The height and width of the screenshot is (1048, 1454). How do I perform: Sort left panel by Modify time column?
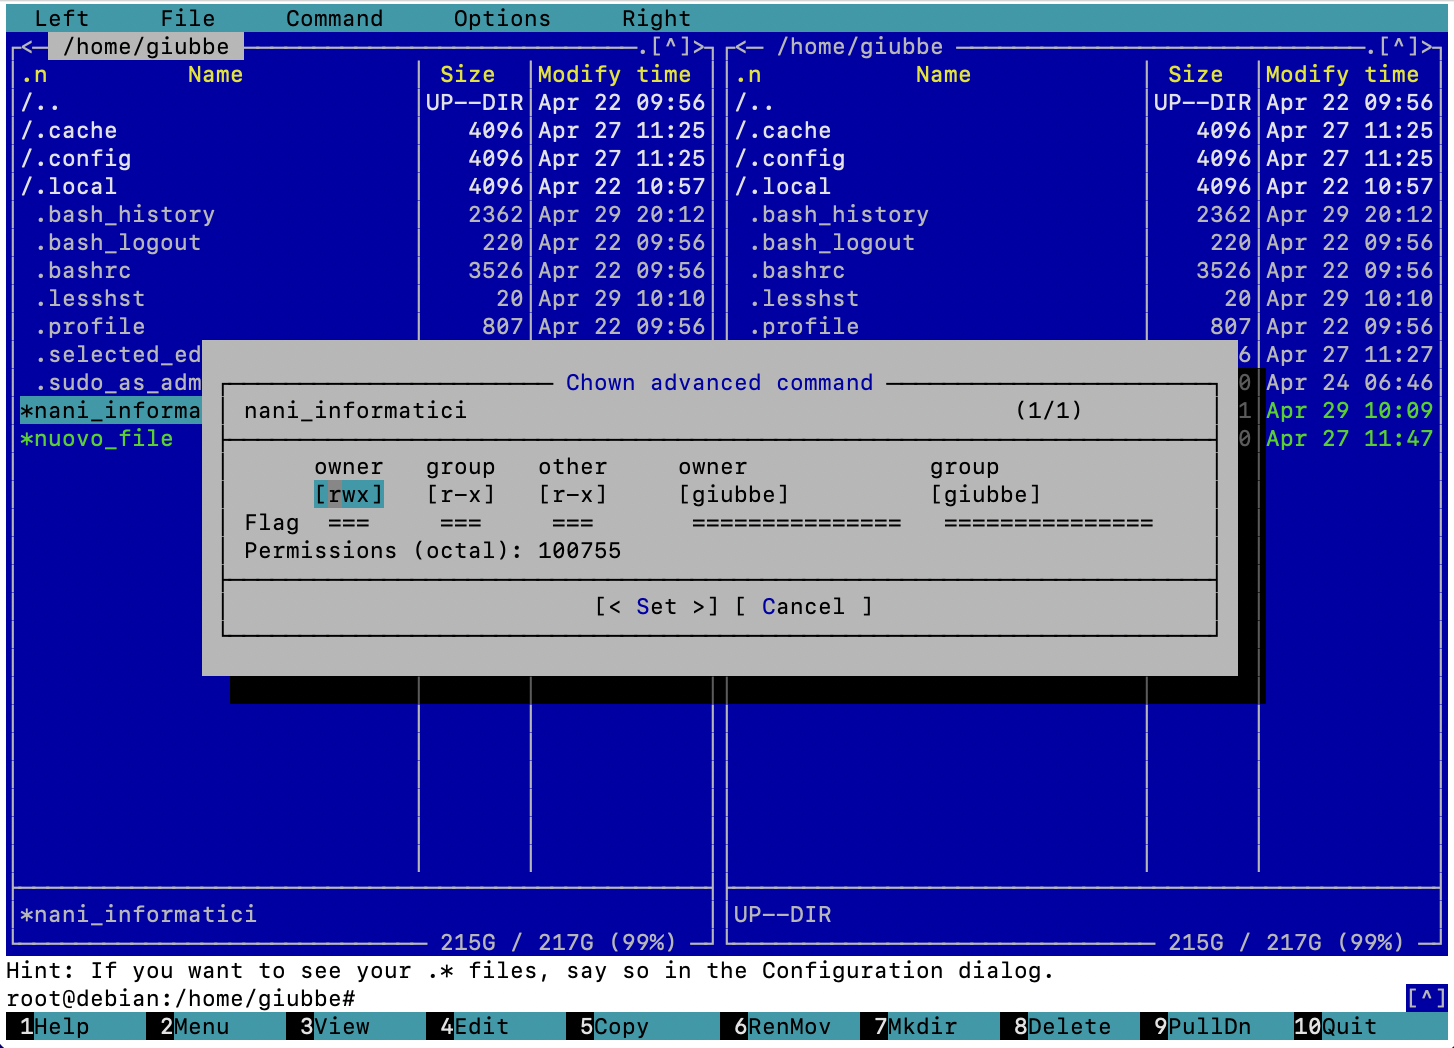pos(614,74)
